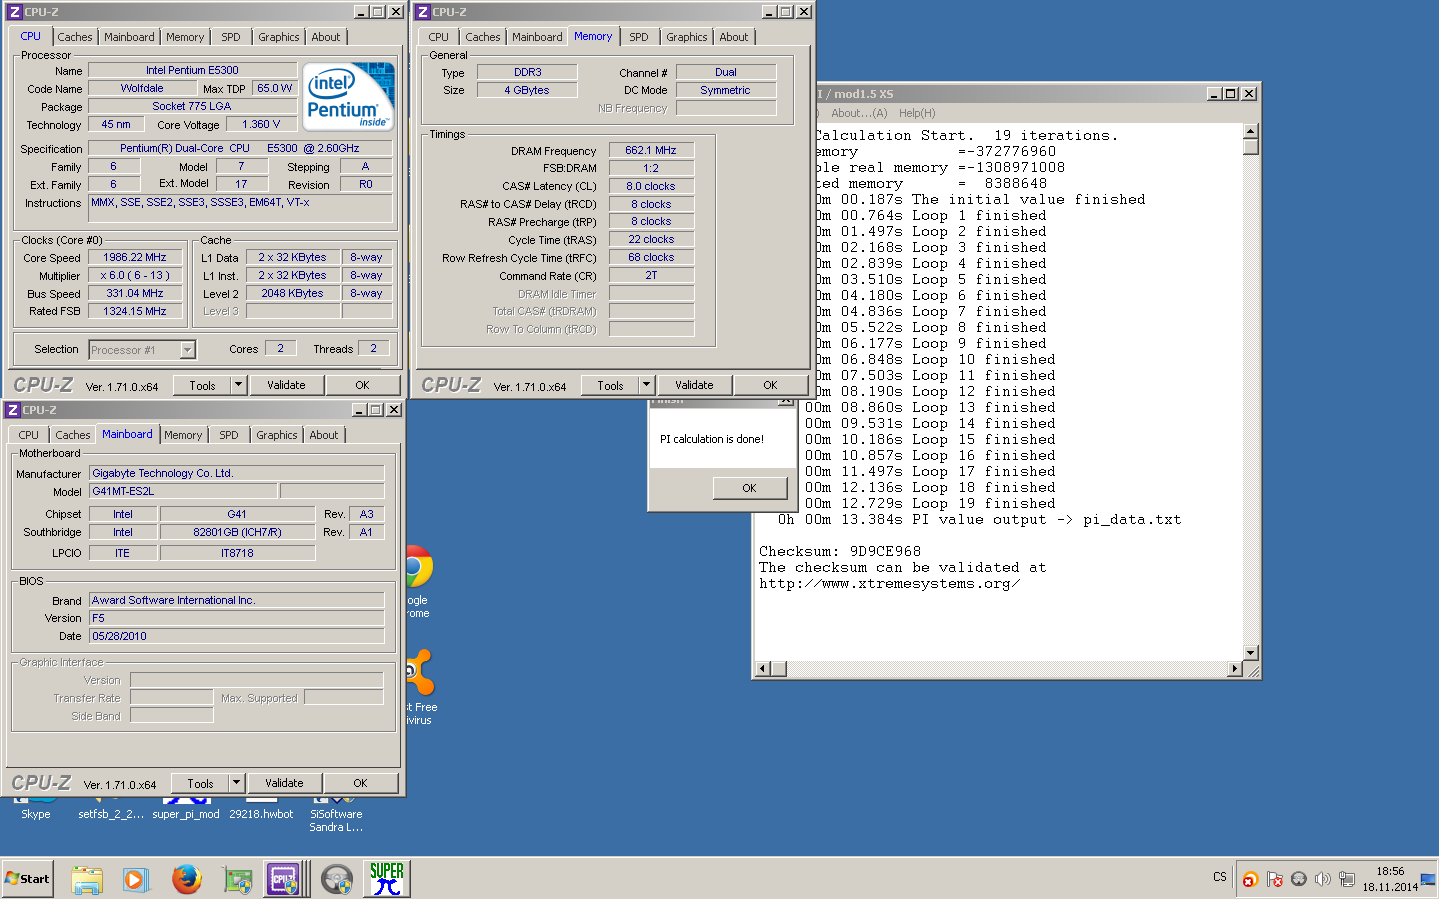Click Super PI horizontal scrollbar right arrow
Screen dimensions: 1439x899
coord(1235,668)
